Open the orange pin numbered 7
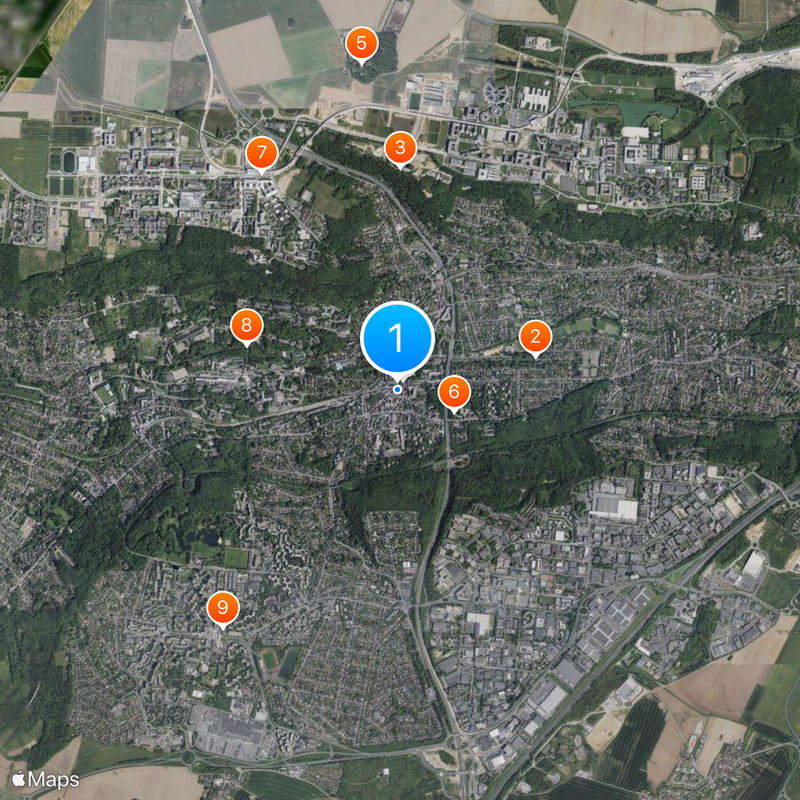Screen dimensions: 800x800 point(262,153)
